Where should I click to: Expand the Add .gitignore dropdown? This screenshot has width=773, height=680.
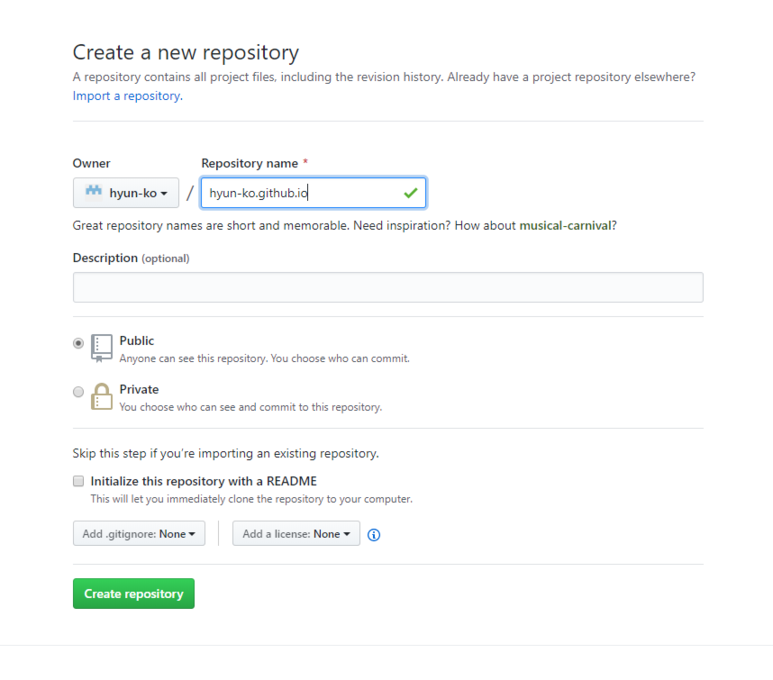[x=139, y=534]
